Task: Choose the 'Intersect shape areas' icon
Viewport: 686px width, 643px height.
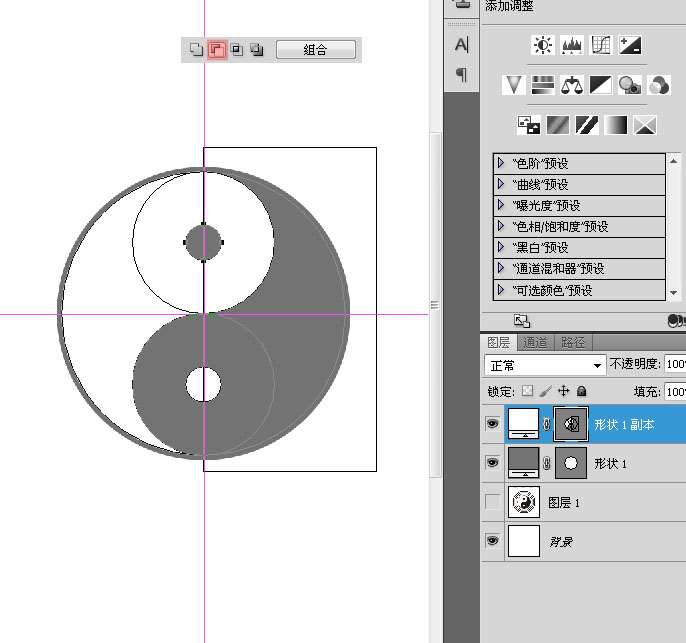Action: click(237, 49)
